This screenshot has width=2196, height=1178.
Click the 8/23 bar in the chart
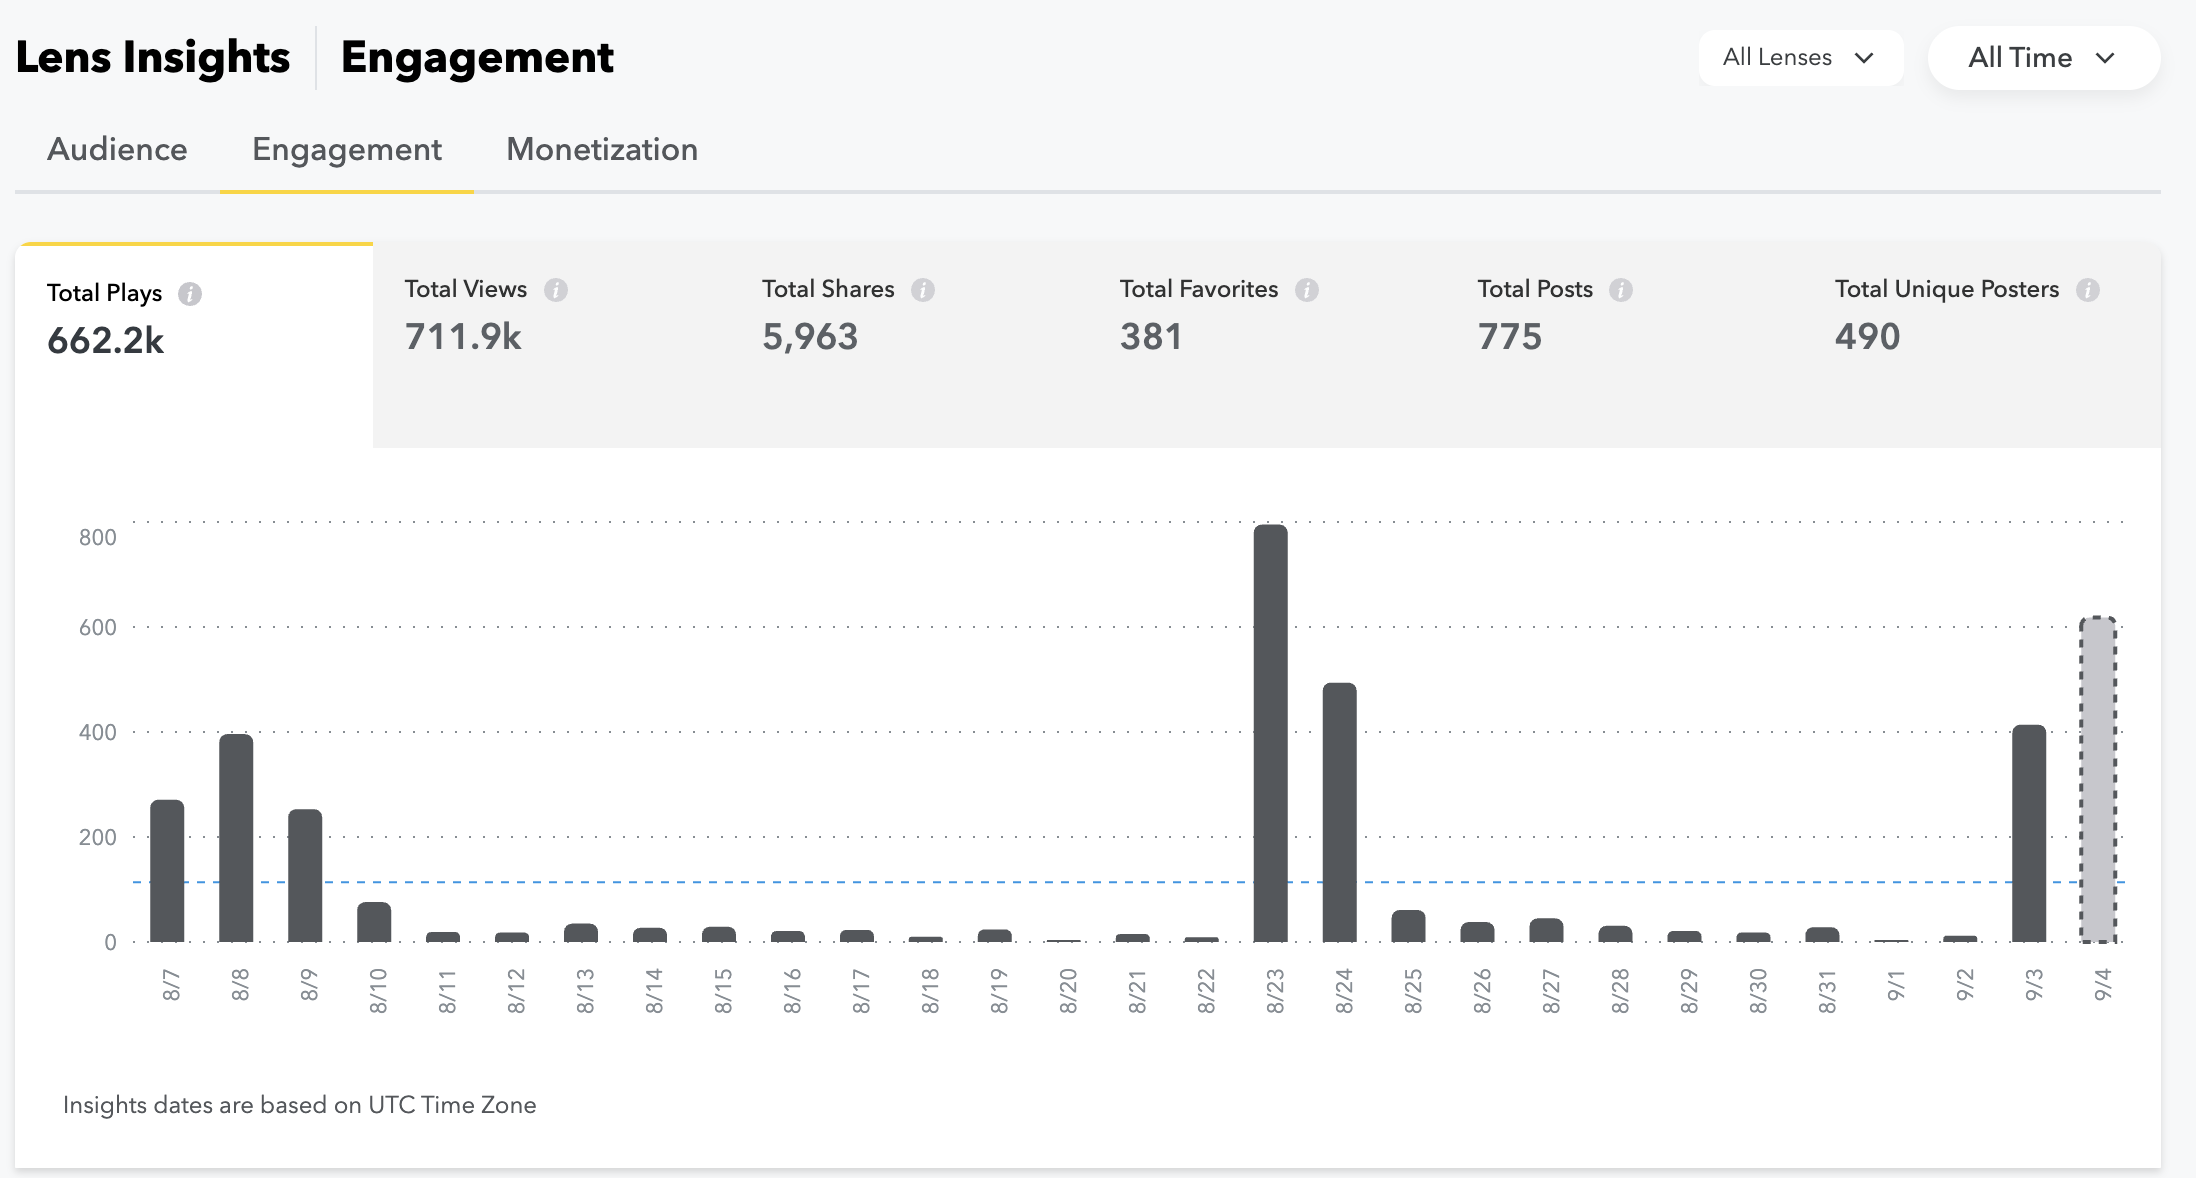[1271, 733]
